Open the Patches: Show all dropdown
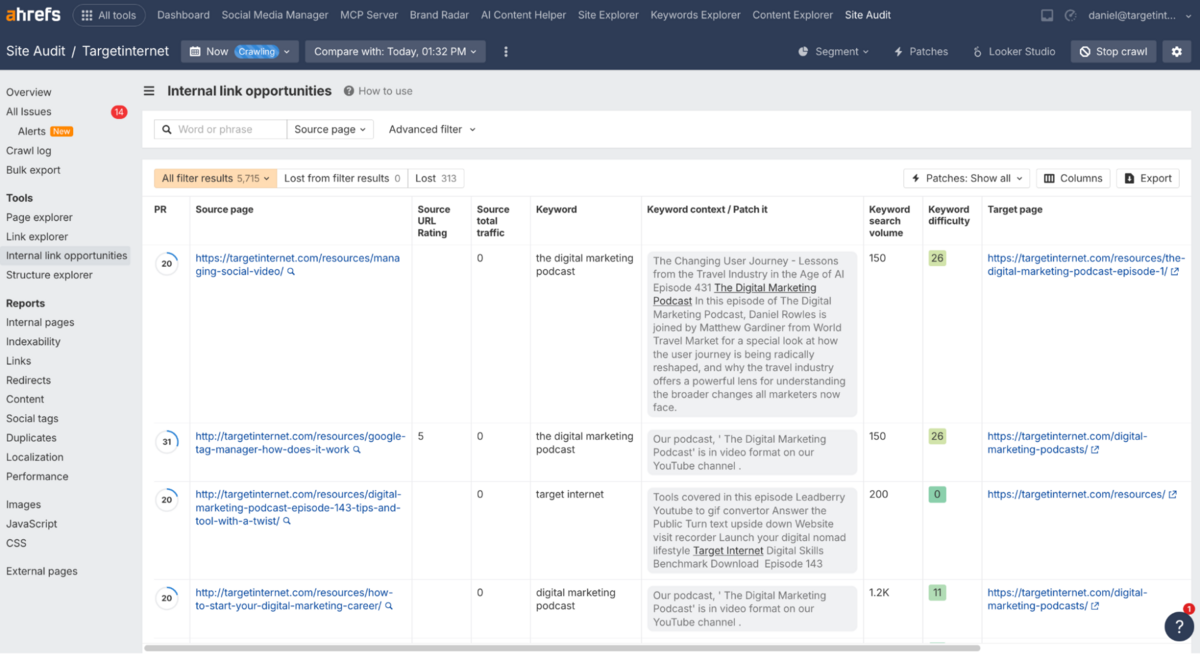 coord(967,178)
